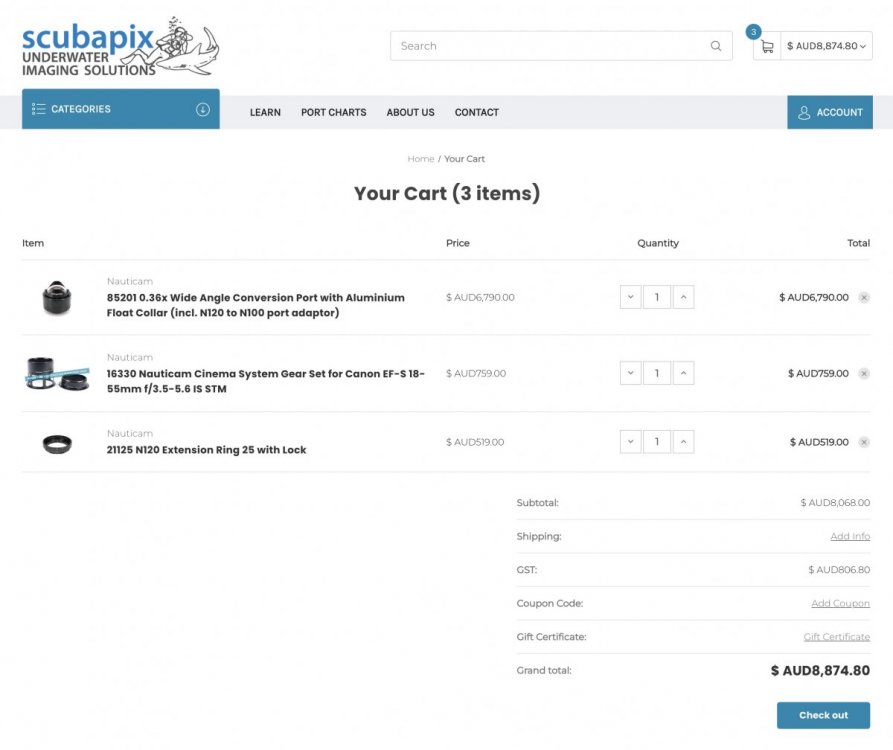Image resolution: width=893 pixels, height=750 pixels.
Task: Increase quantity of 85201 Wide Angle Conversion Port
Action: pos(683,297)
